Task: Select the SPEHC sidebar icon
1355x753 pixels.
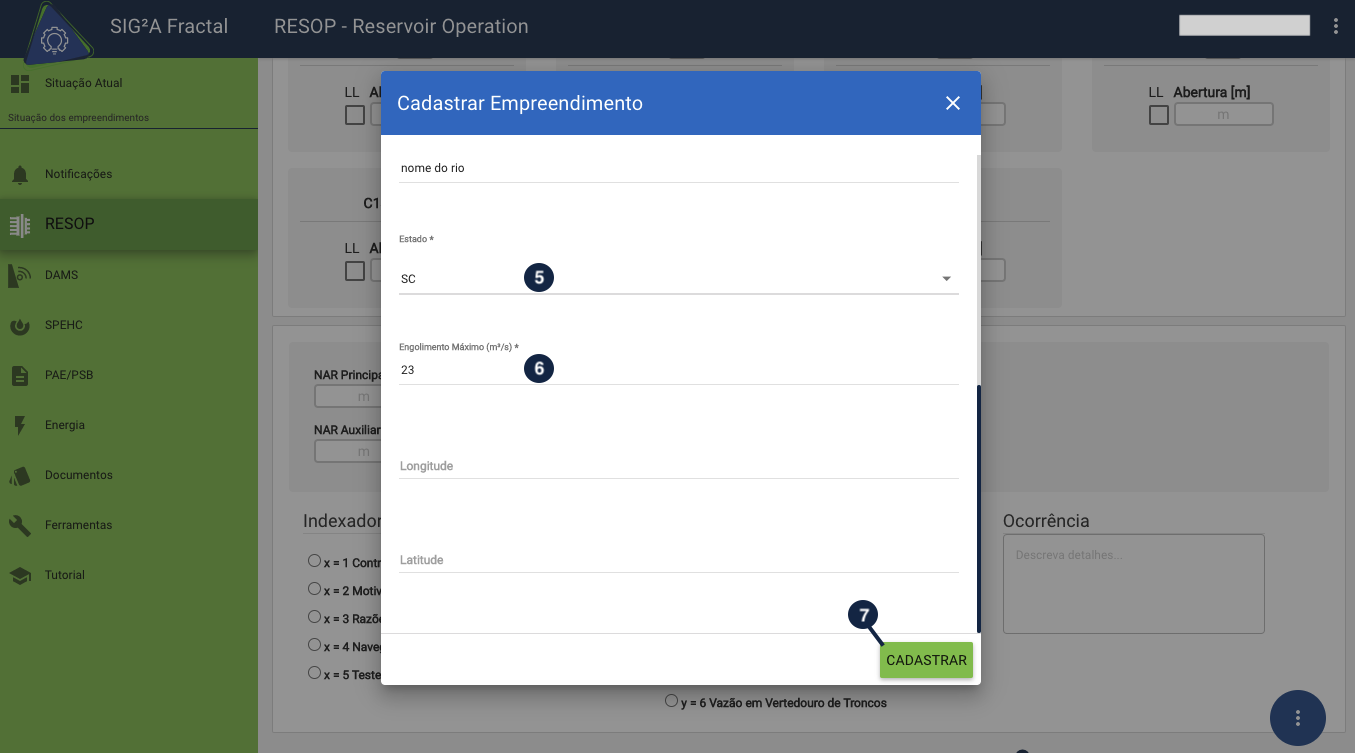Action: coord(20,326)
